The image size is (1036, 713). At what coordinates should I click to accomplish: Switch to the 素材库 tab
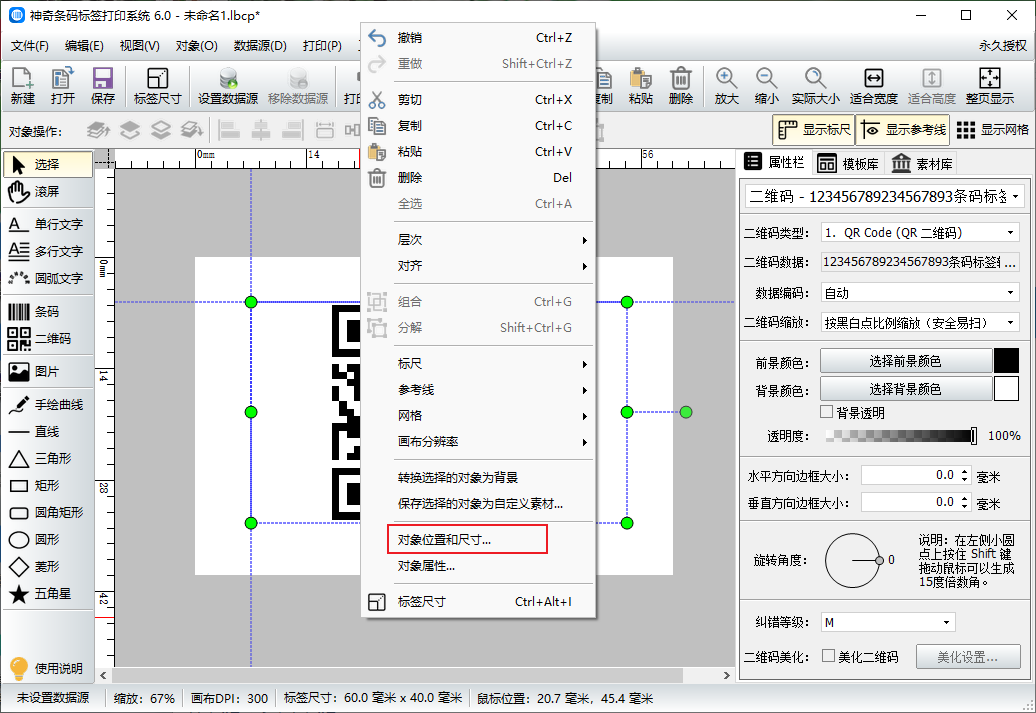tap(922, 163)
